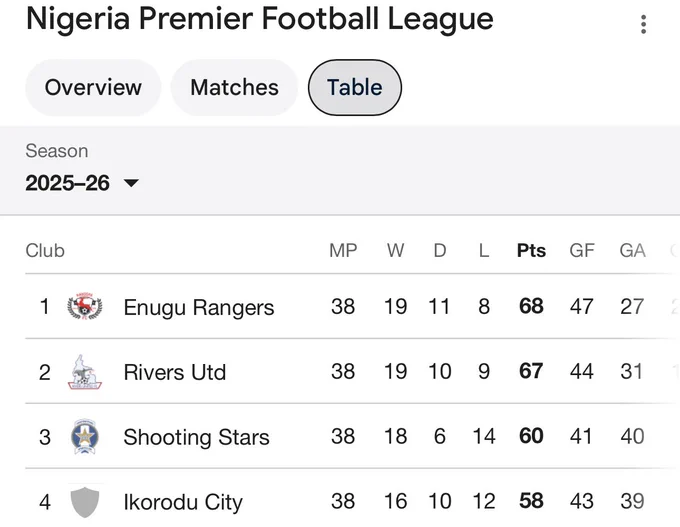Open the Shooting Stars team link
Image resolution: width=680 pixels, height=527 pixels.
(x=196, y=437)
